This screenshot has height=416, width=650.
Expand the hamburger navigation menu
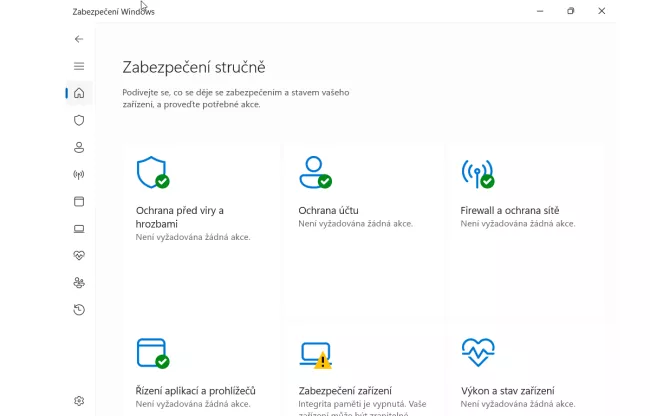(79, 66)
